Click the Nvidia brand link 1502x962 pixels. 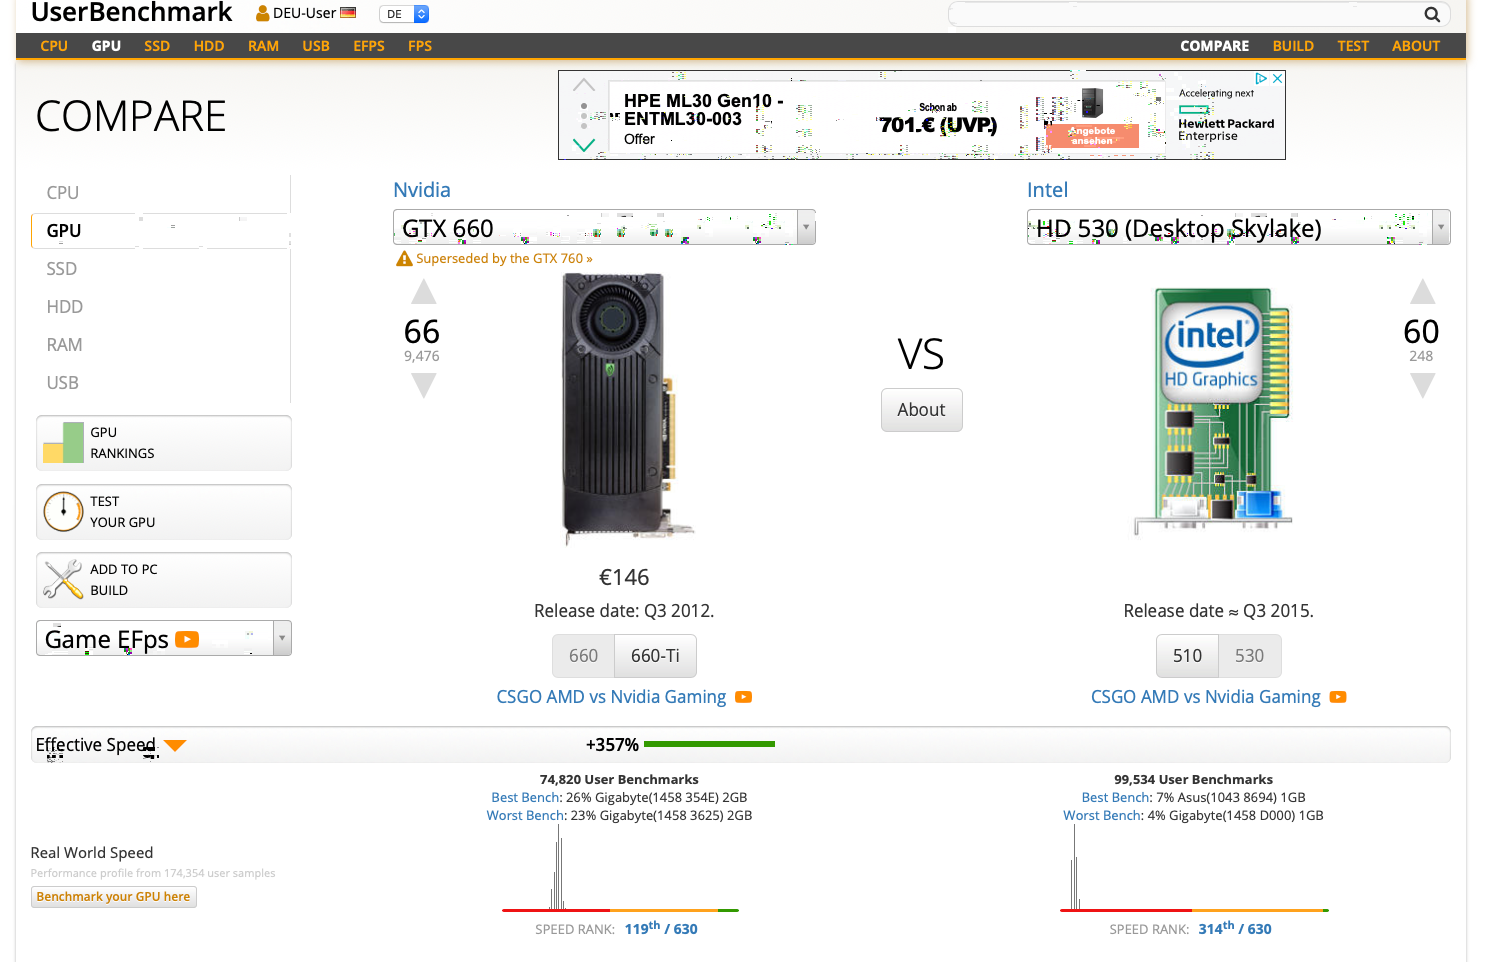(422, 190)
